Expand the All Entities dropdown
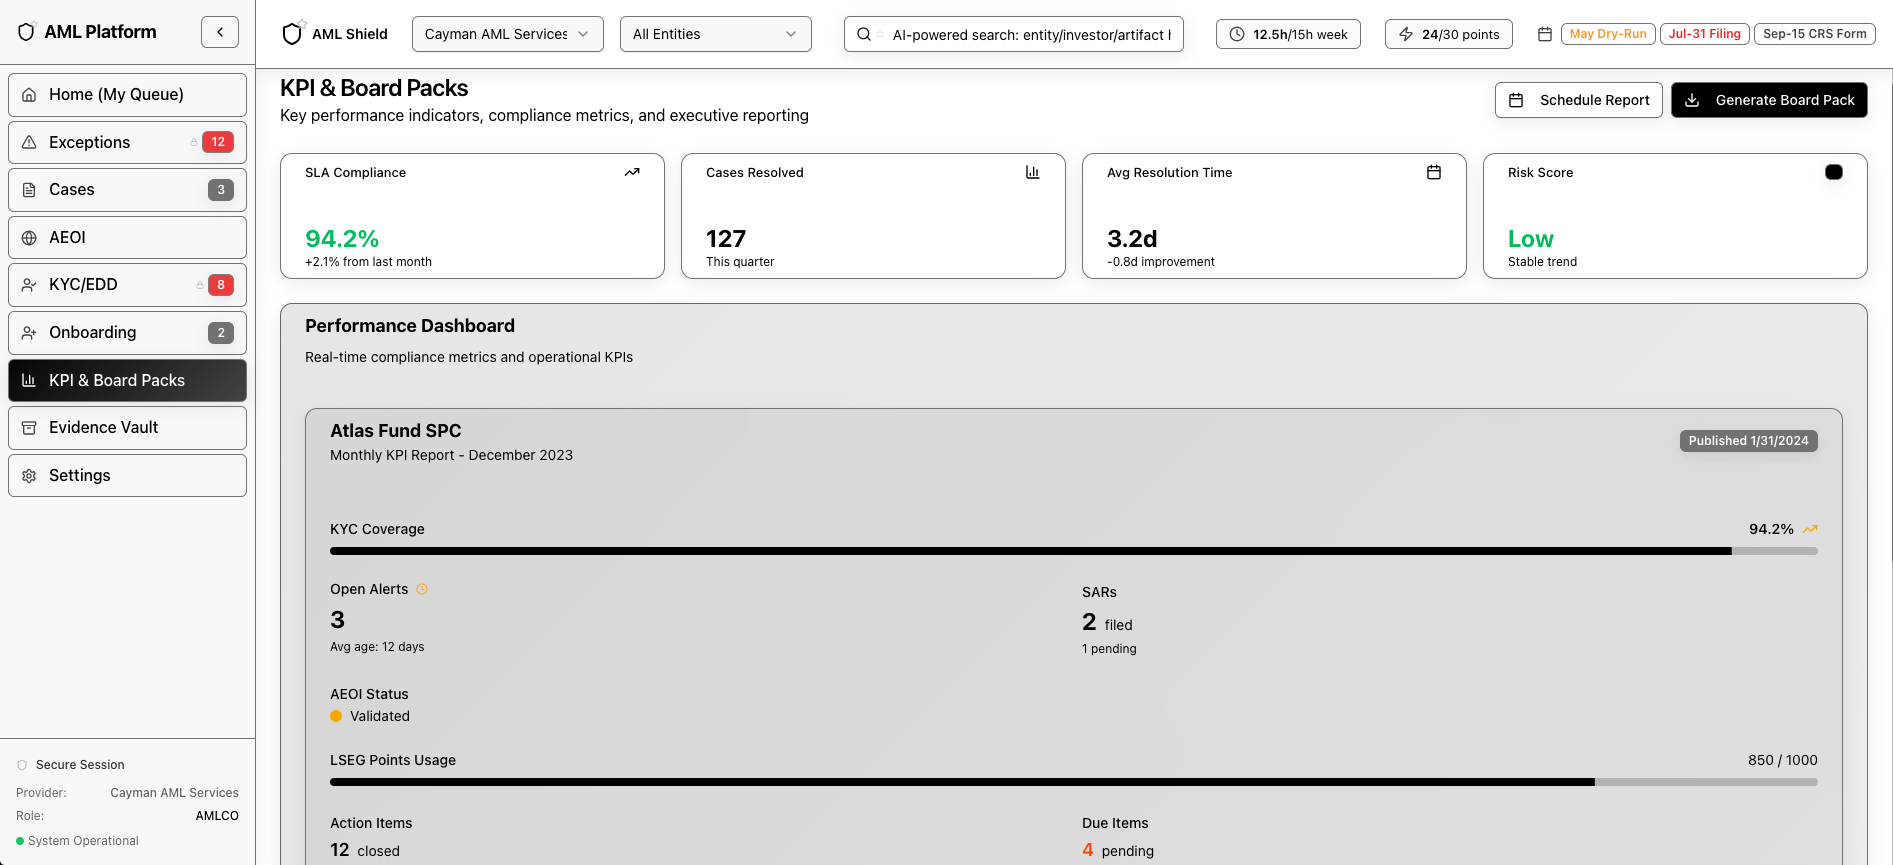Screen dimensions: 1893x865 (x=715, y=34)
